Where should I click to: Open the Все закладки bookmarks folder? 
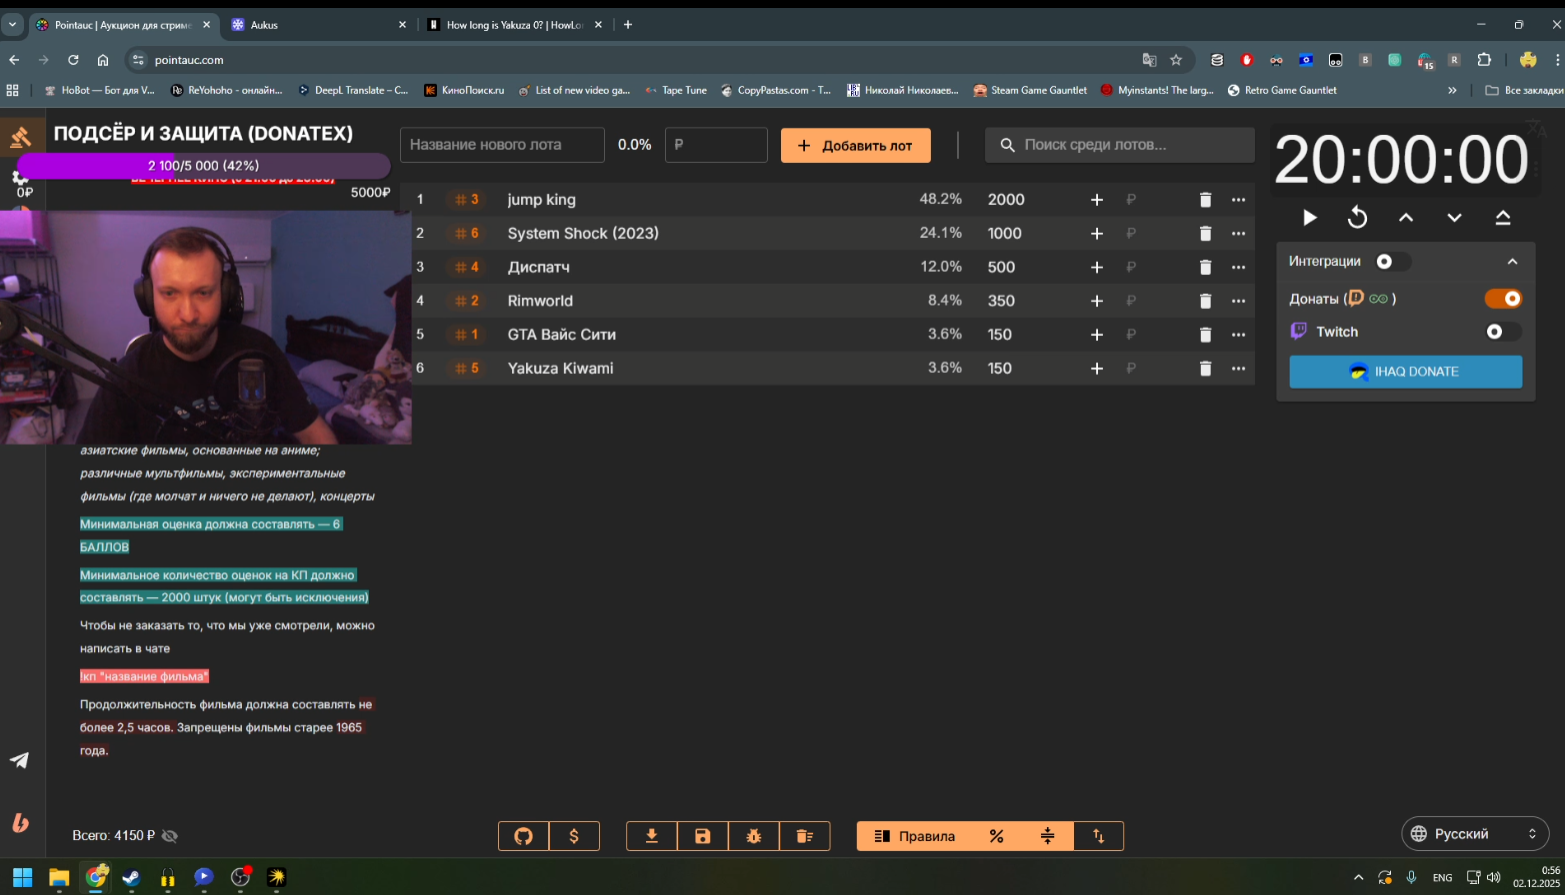pos(1524,90)
